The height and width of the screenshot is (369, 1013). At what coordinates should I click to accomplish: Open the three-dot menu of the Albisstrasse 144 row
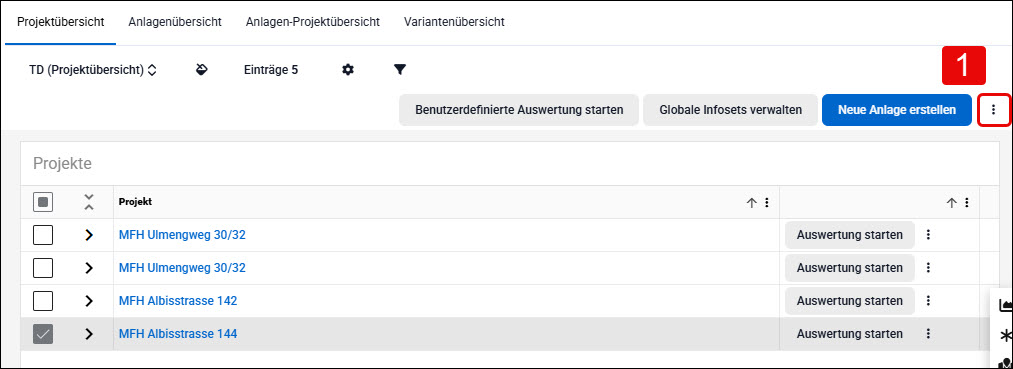click(928, 334)
